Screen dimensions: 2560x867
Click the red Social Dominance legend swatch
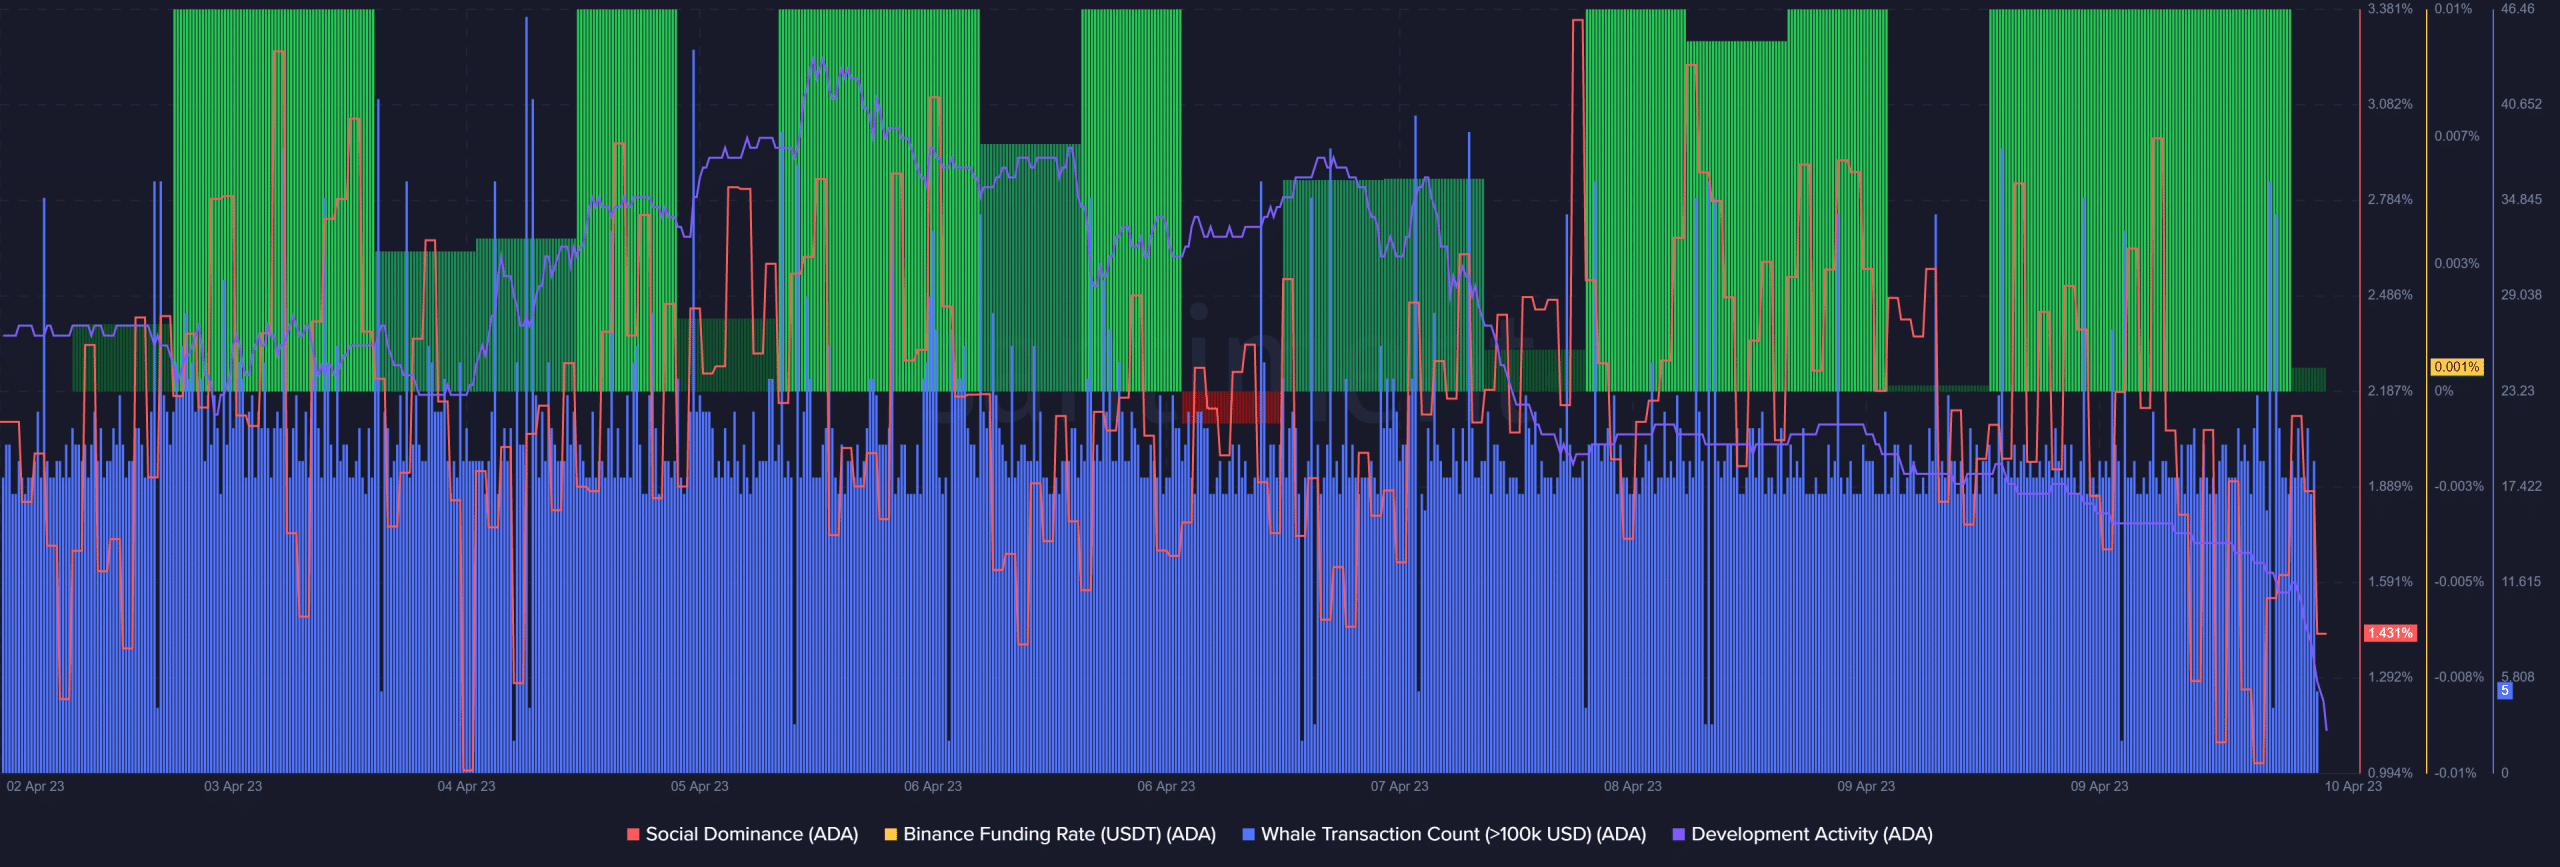(633, 834)
